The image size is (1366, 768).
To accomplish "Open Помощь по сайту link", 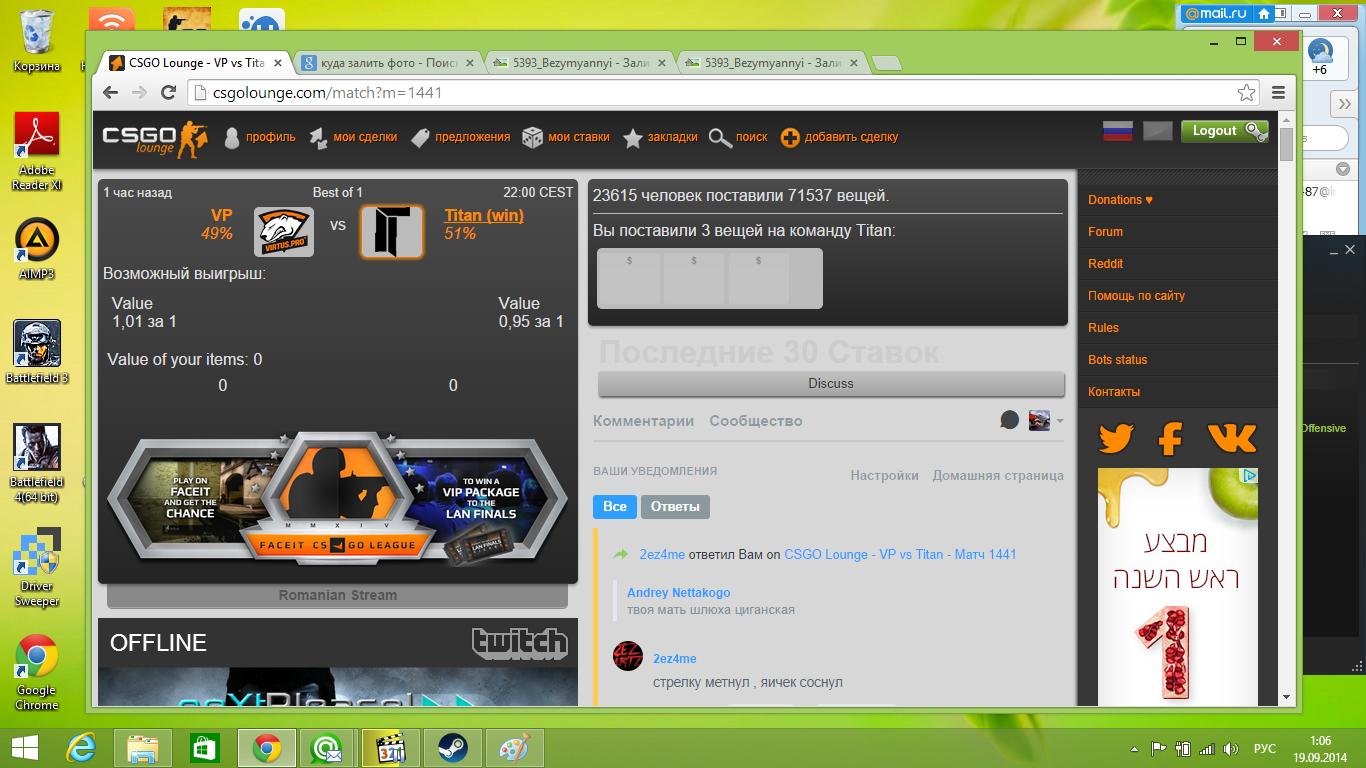I will (x=1136, y=296).
